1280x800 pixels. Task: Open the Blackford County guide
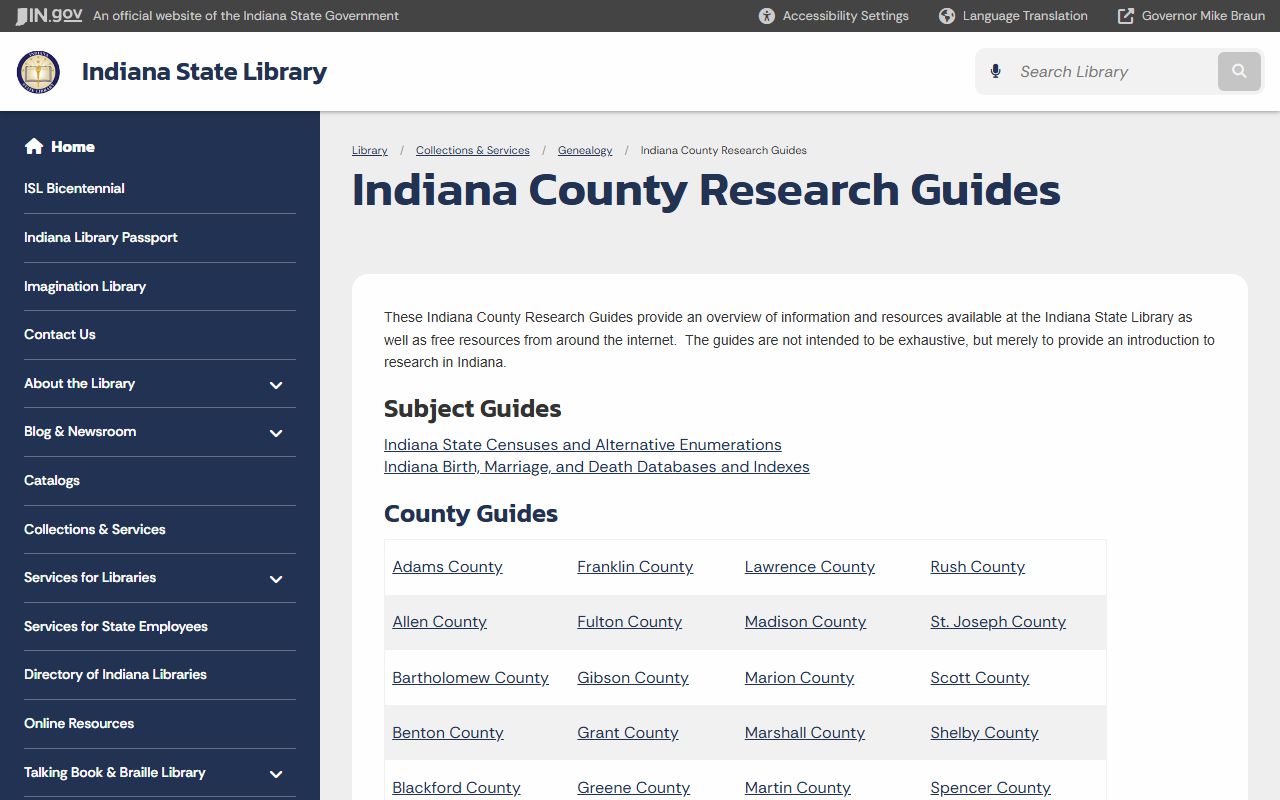456,788
